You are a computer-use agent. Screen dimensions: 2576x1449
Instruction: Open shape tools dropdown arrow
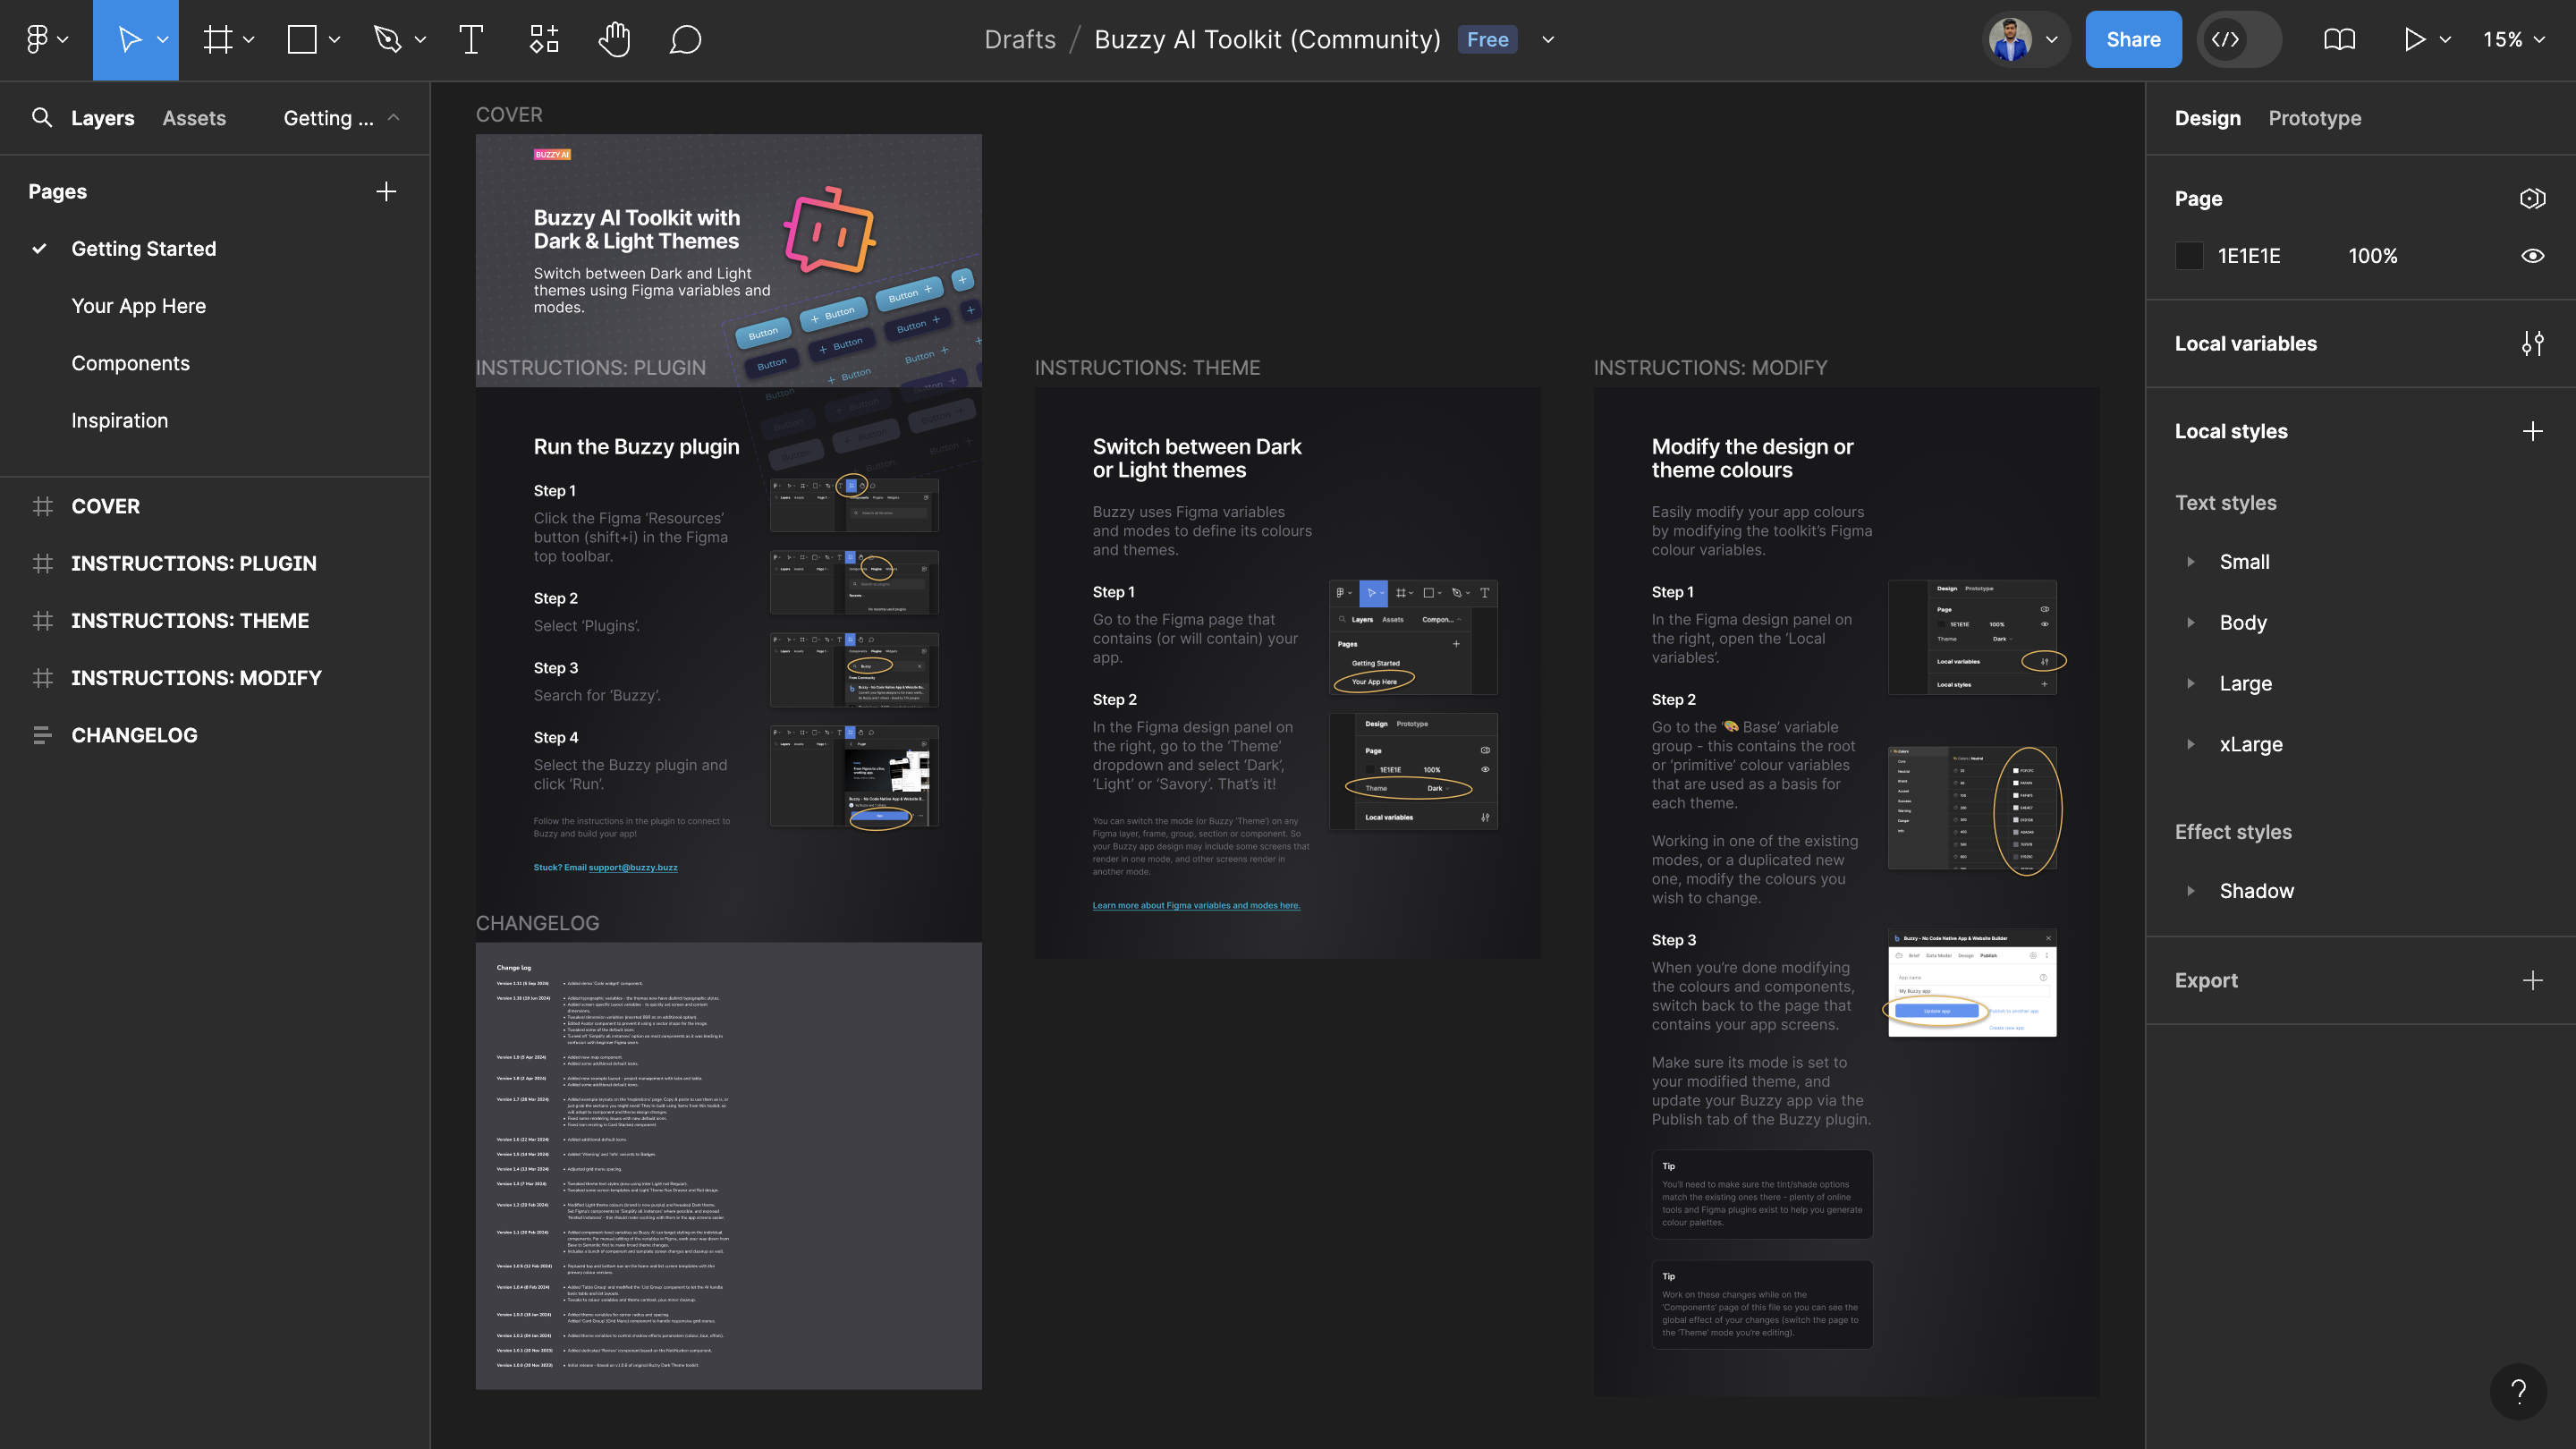[x=335, y=40]
